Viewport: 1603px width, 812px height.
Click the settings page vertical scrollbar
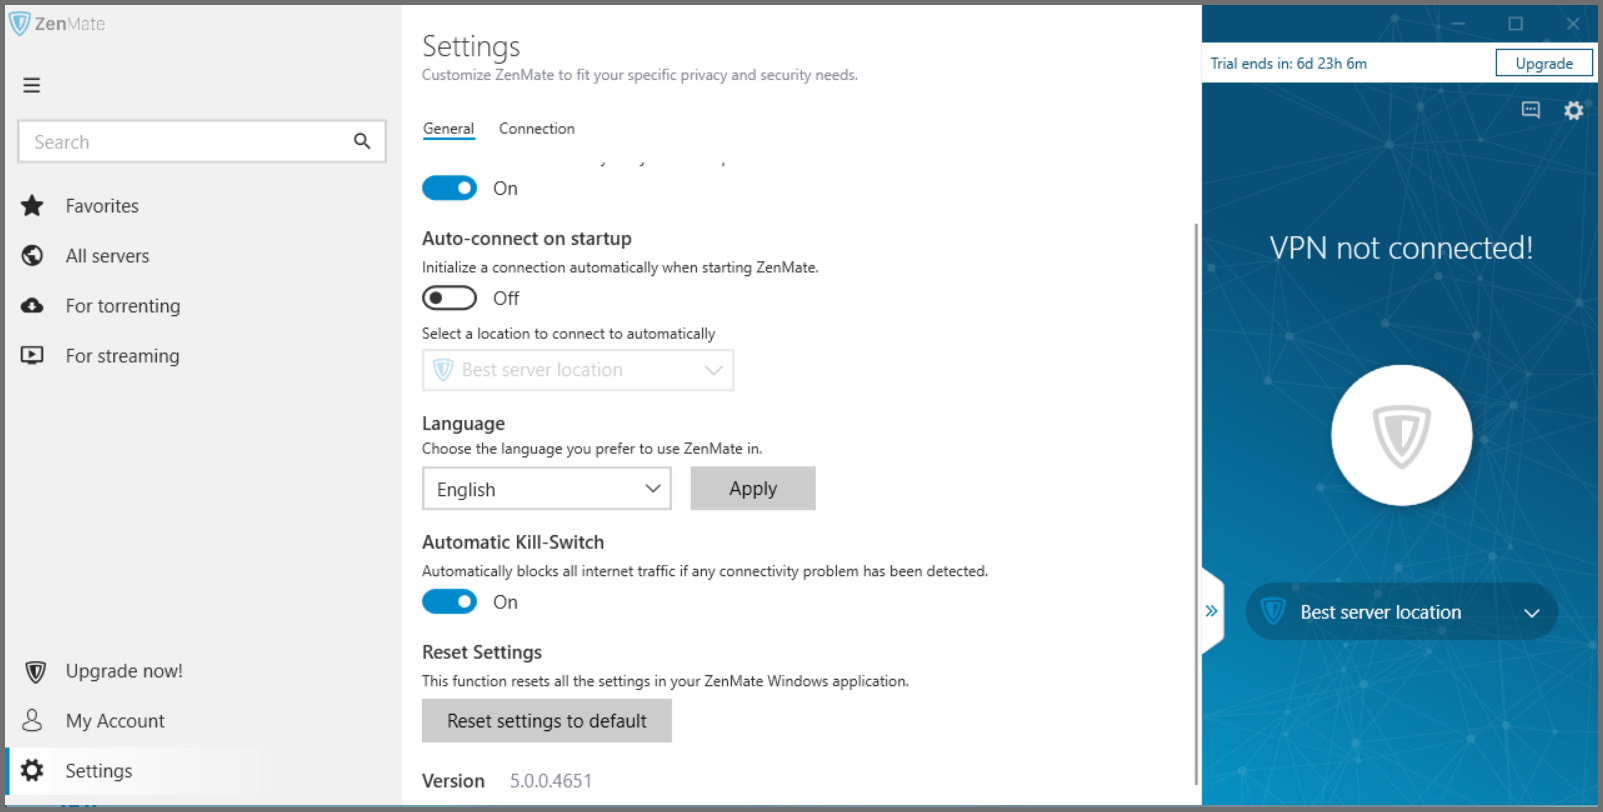tap(1196, 503)
